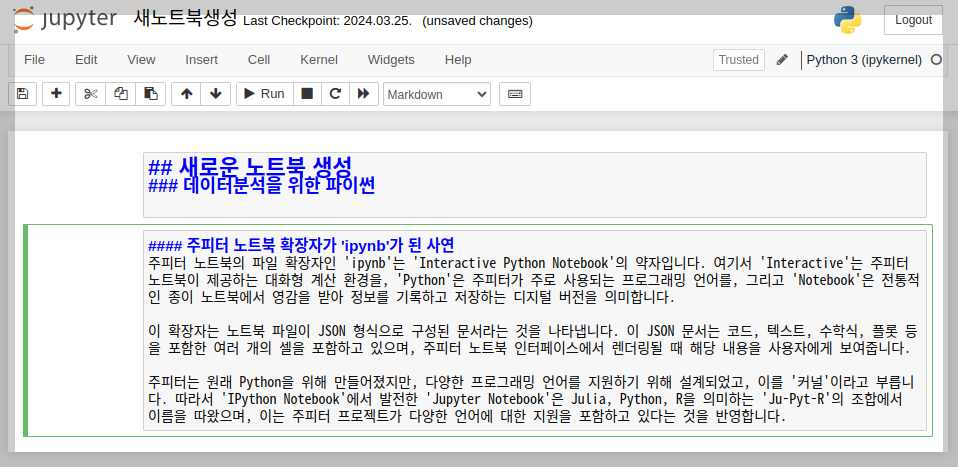Screen dimensions: 958x467
Task: Restart the kernel with circular arrow icon
Action: click(335, 94)
